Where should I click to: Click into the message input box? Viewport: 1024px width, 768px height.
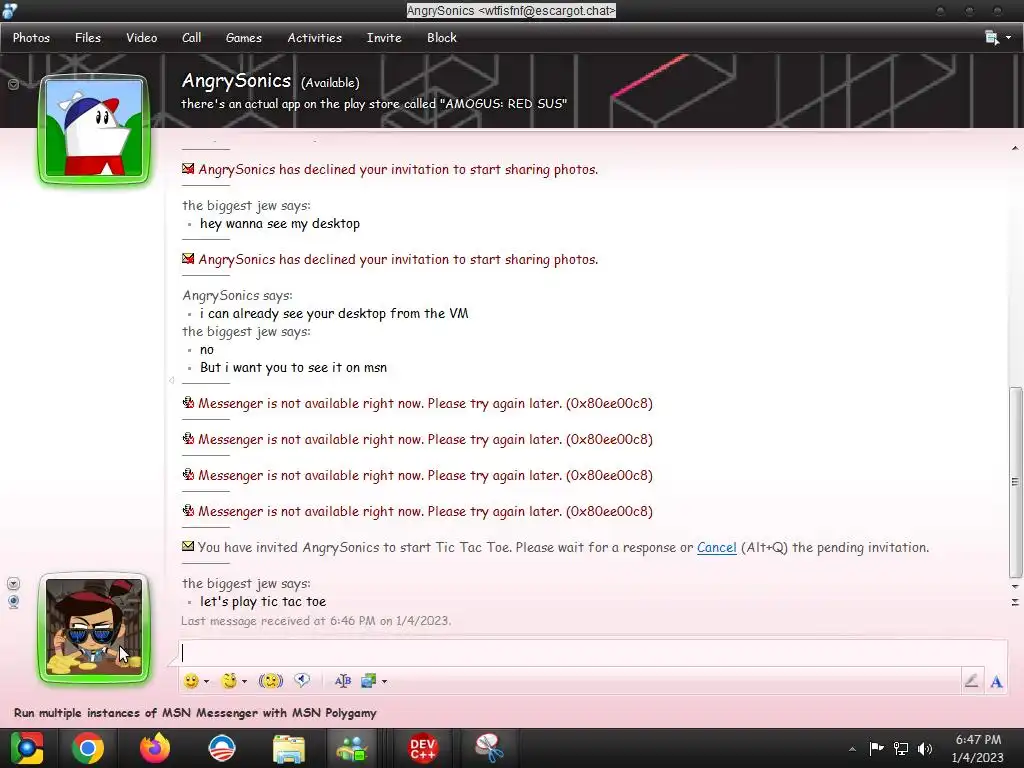592,653
